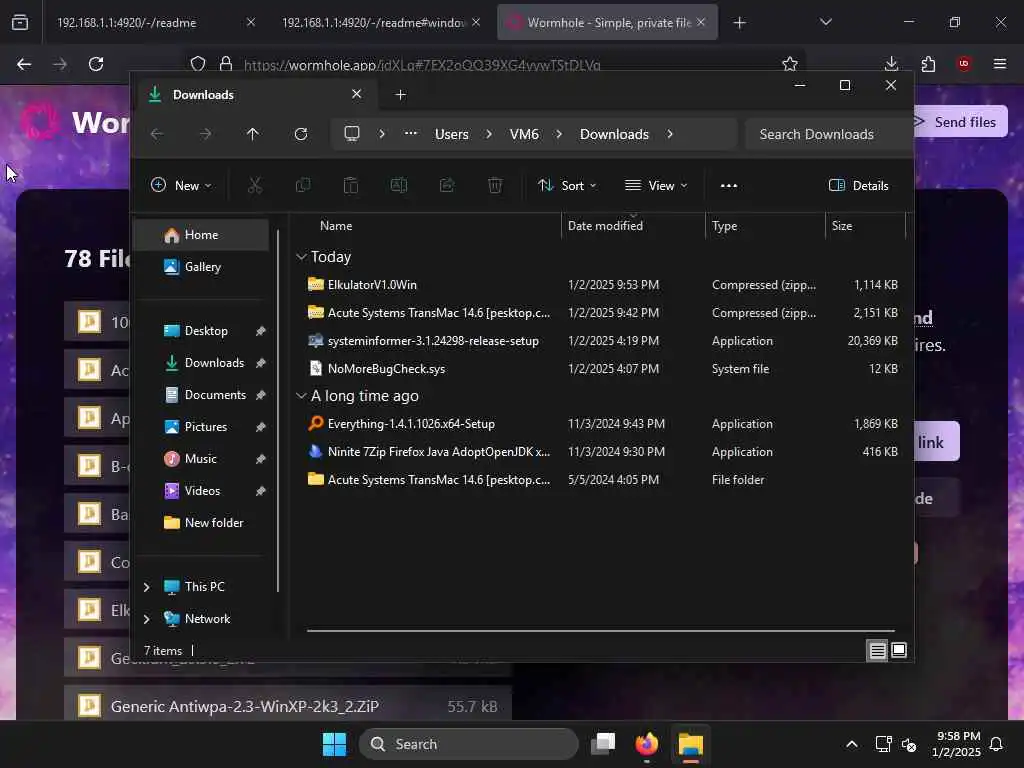Click Firefox icon in the taskbar
The height and width of the screenshot is (768, 1024).
[647, 744]
